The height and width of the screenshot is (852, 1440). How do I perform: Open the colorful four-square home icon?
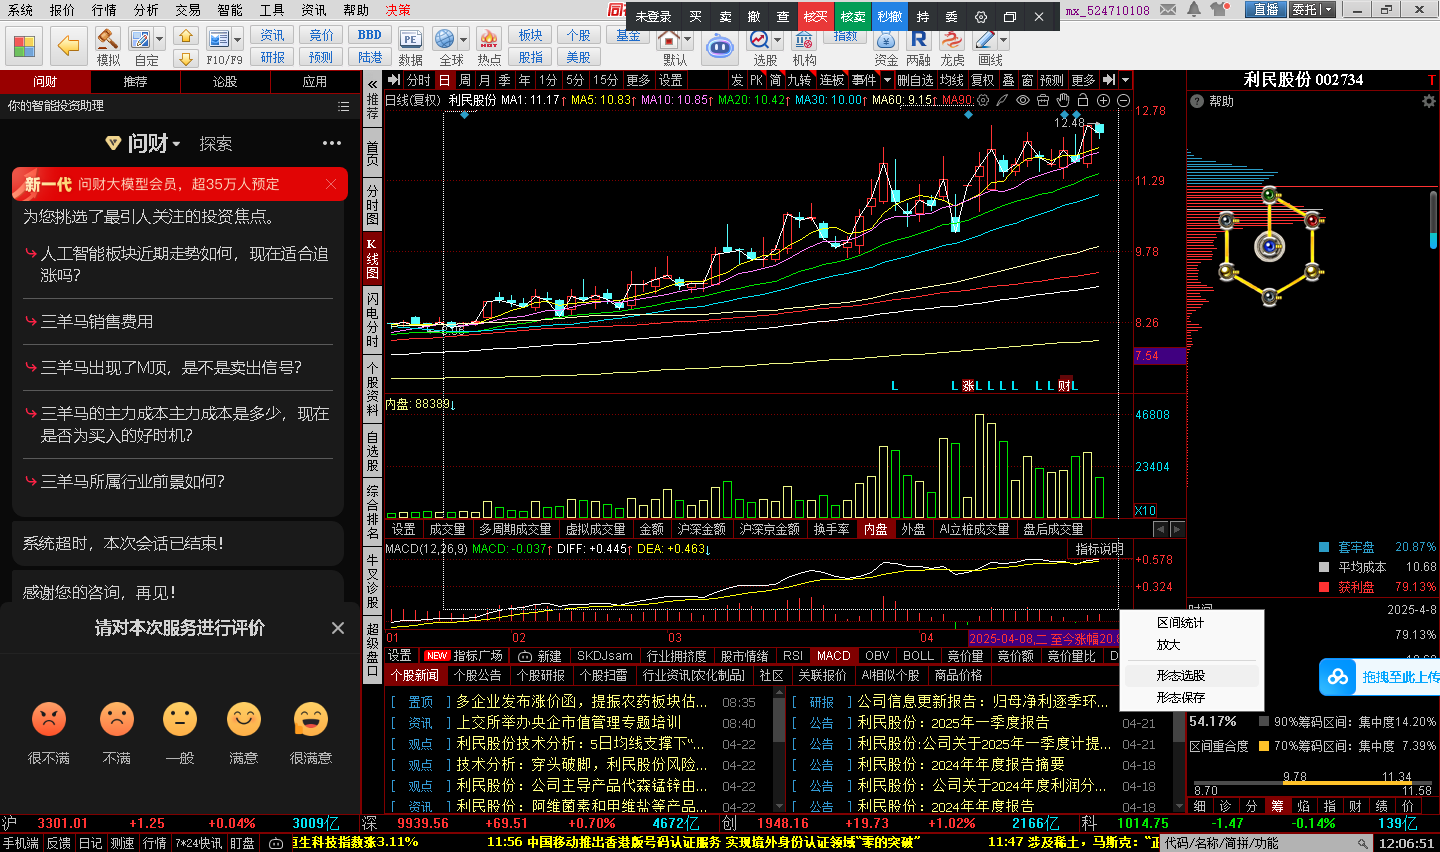point(25,46)
